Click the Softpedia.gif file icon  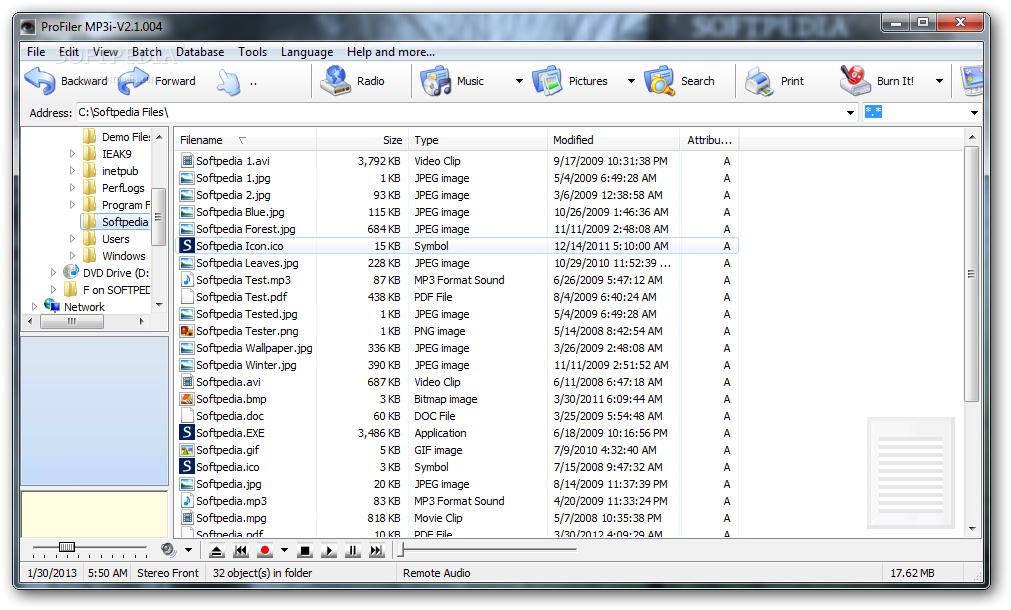[x=187, y=450]
